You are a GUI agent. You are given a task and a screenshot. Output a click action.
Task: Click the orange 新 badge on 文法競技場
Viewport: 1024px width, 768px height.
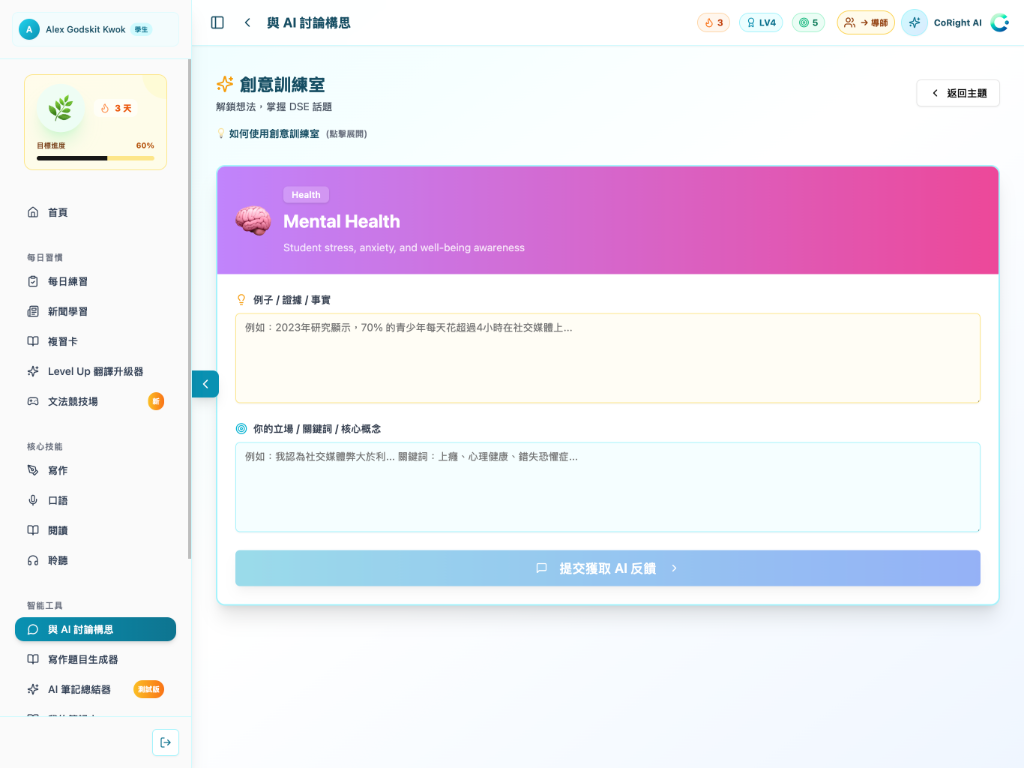click(x=155, y=402)
